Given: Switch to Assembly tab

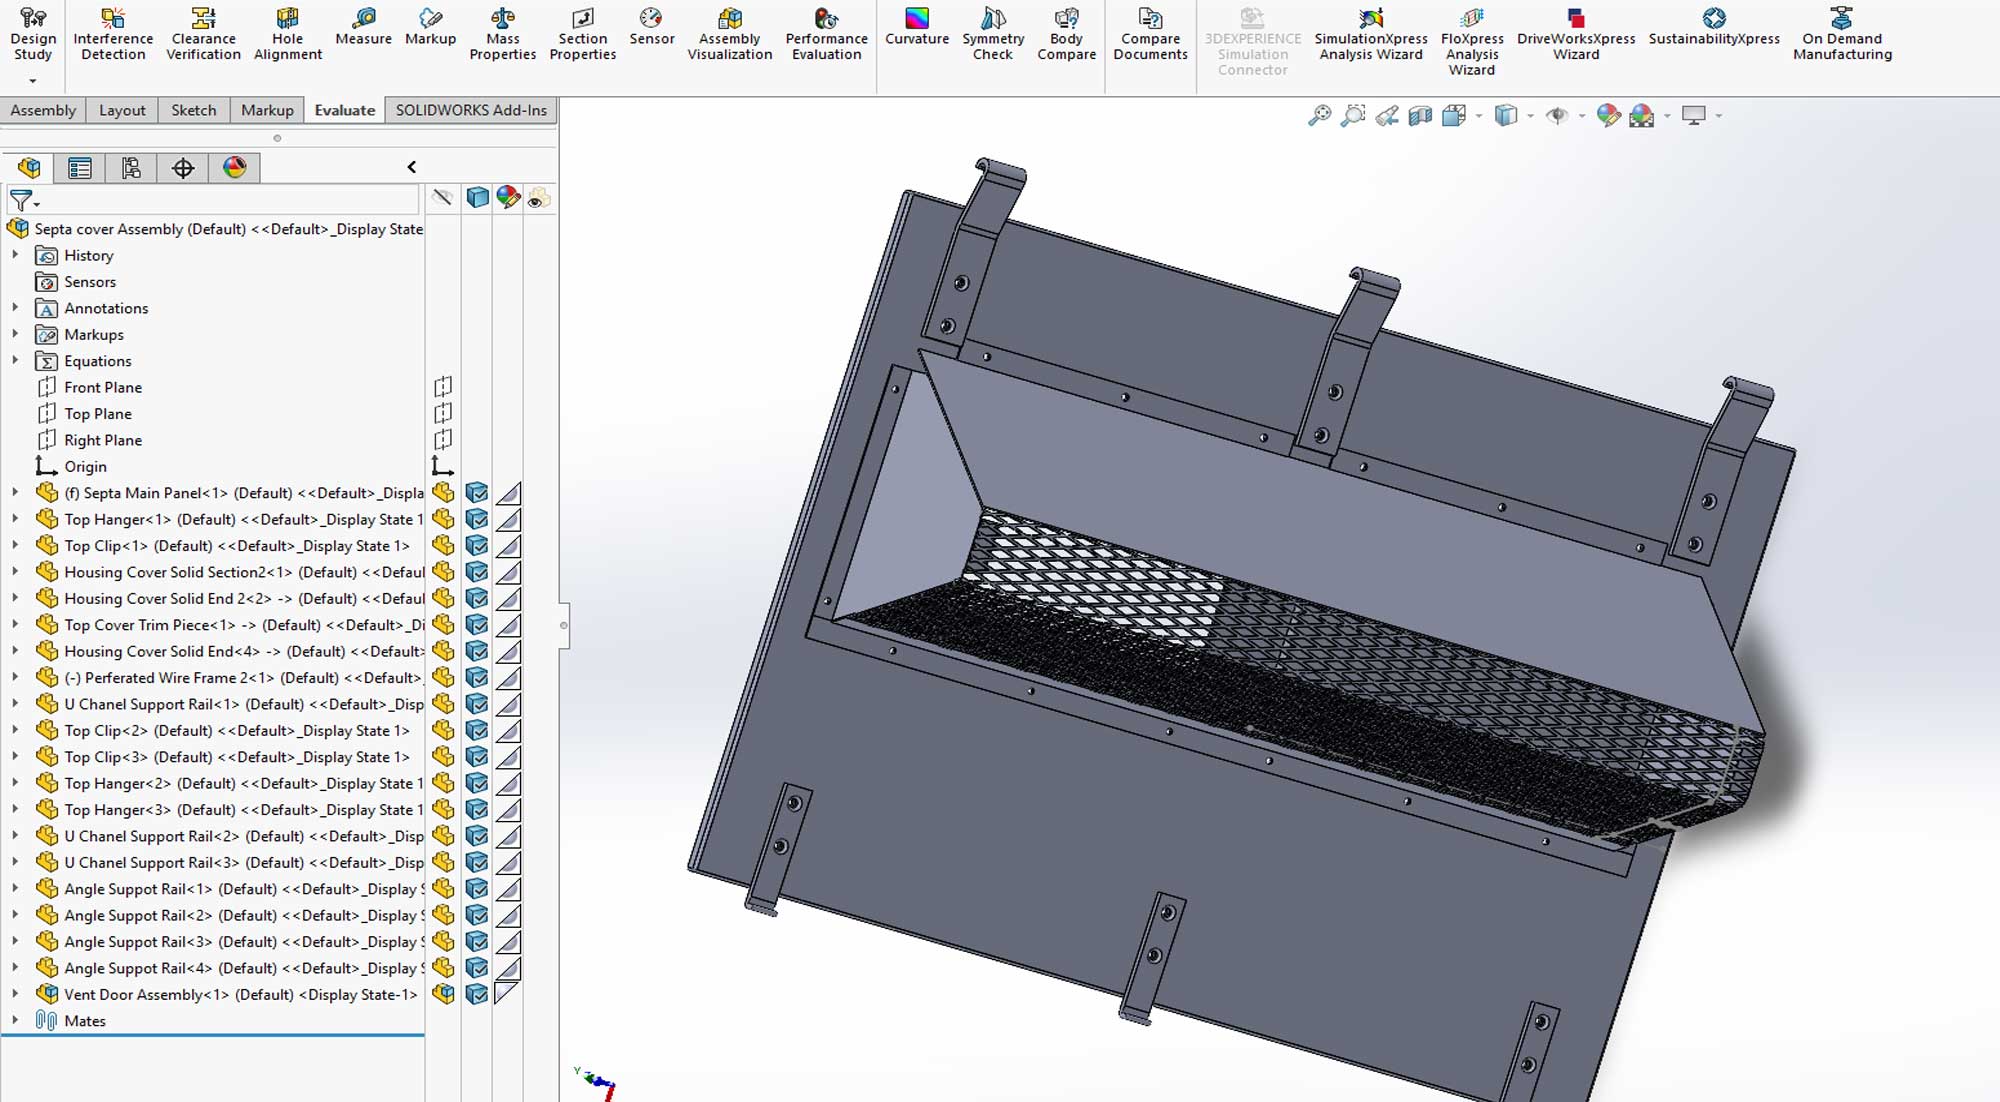Looking at the screenshot, I should pyautogui.click(x=43, y=110).
